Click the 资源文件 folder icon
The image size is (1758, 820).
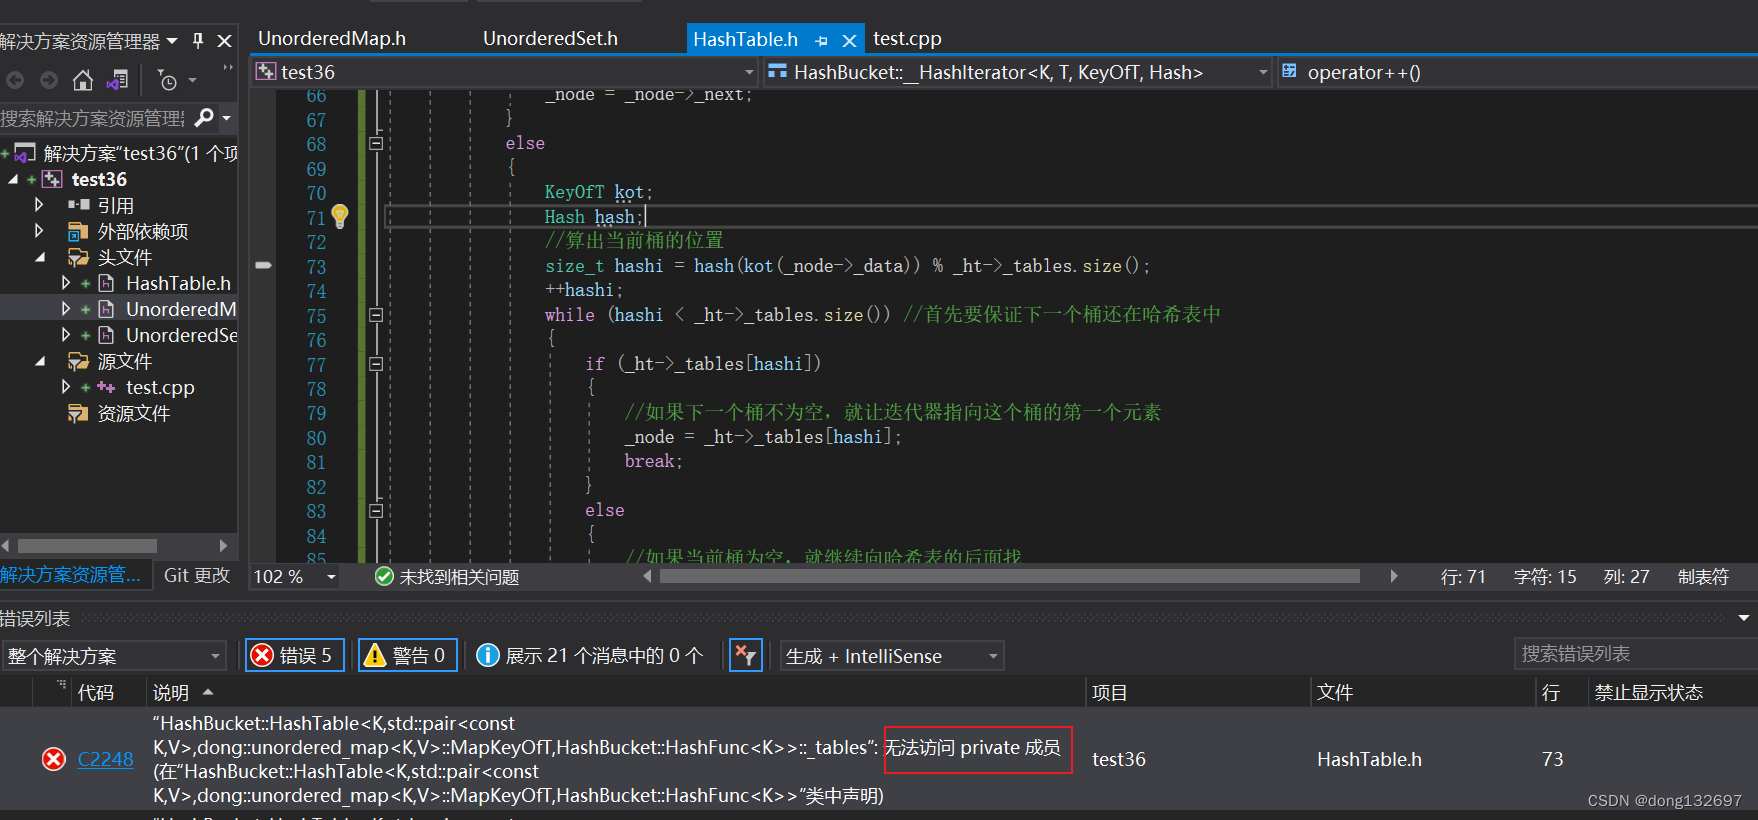78,414
